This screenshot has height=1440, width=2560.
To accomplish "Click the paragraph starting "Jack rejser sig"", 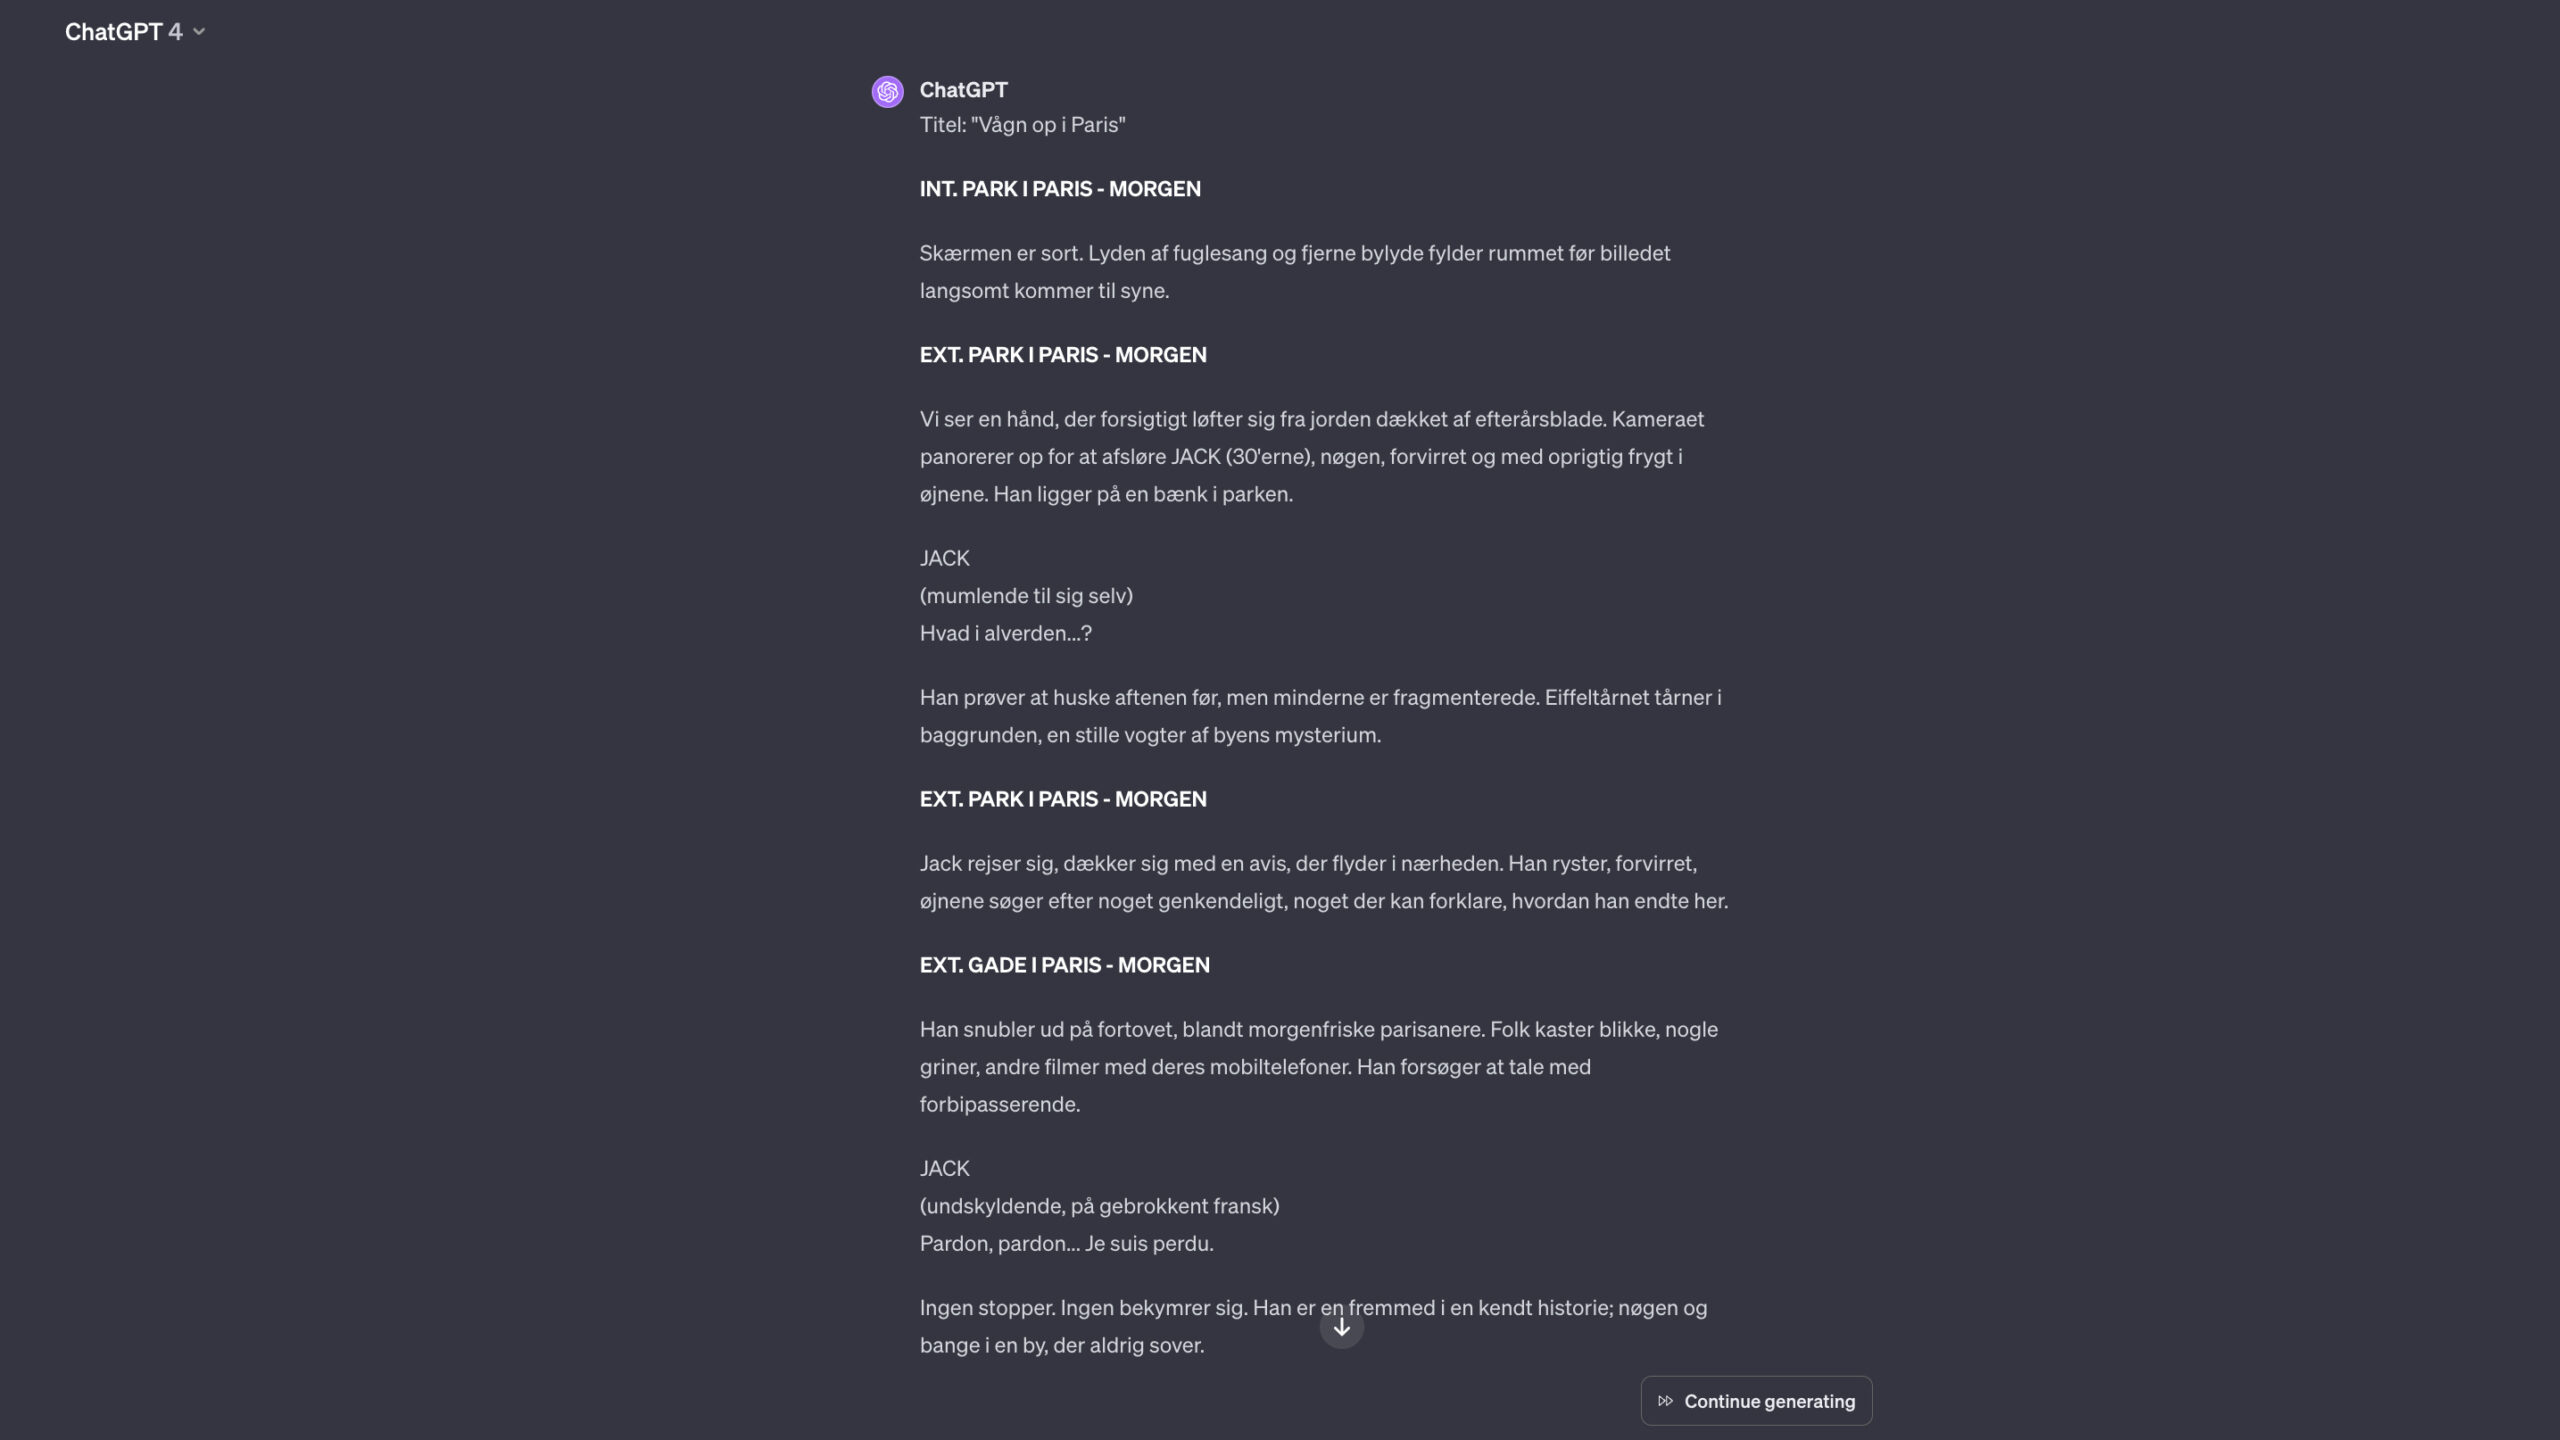I will (1324, 882).
